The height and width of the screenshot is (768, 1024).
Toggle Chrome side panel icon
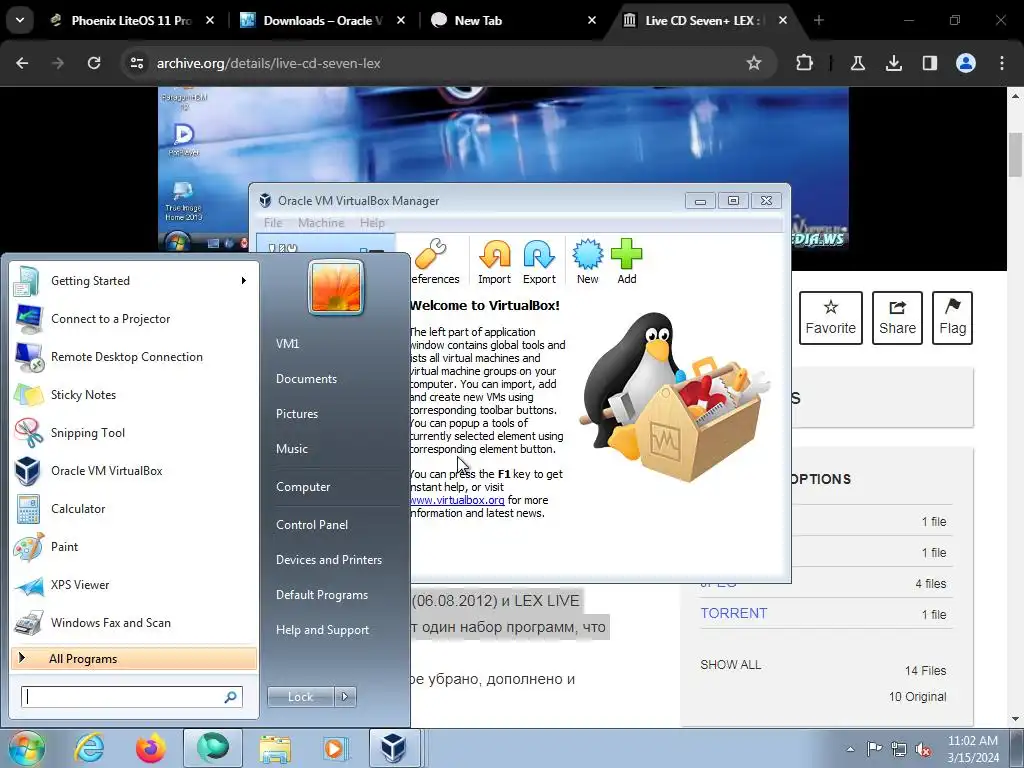tap(929, 63)
